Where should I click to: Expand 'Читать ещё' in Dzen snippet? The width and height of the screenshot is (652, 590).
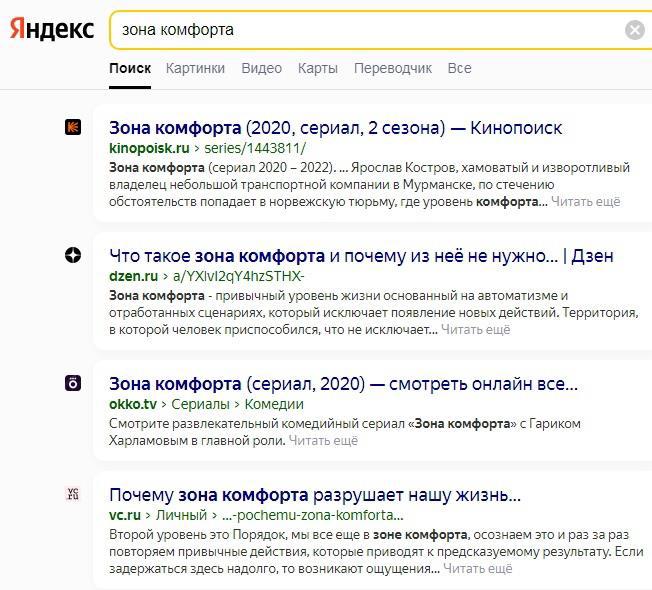(476, 329)
